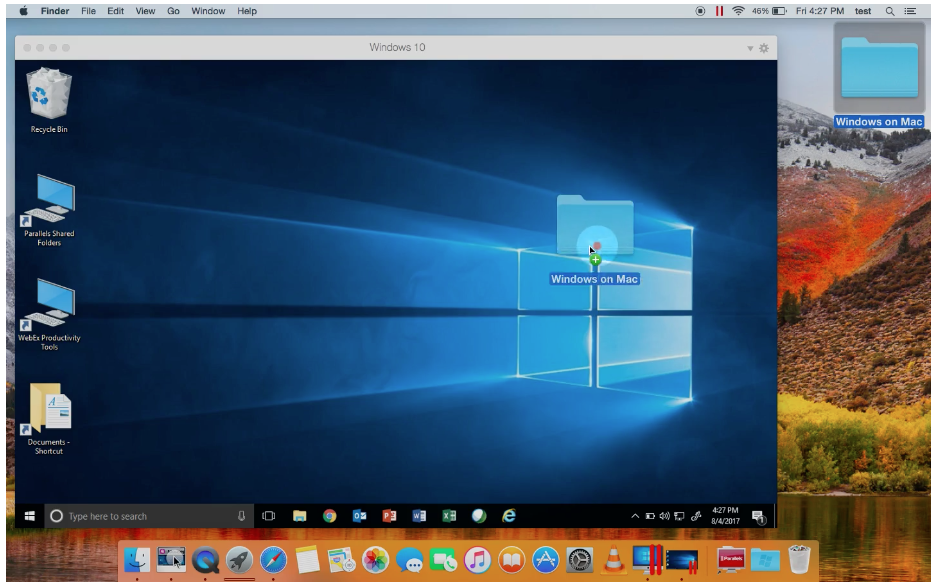
Task: Open Safari from the Dock
Action: pyautogui.click(x=273, y=560)
